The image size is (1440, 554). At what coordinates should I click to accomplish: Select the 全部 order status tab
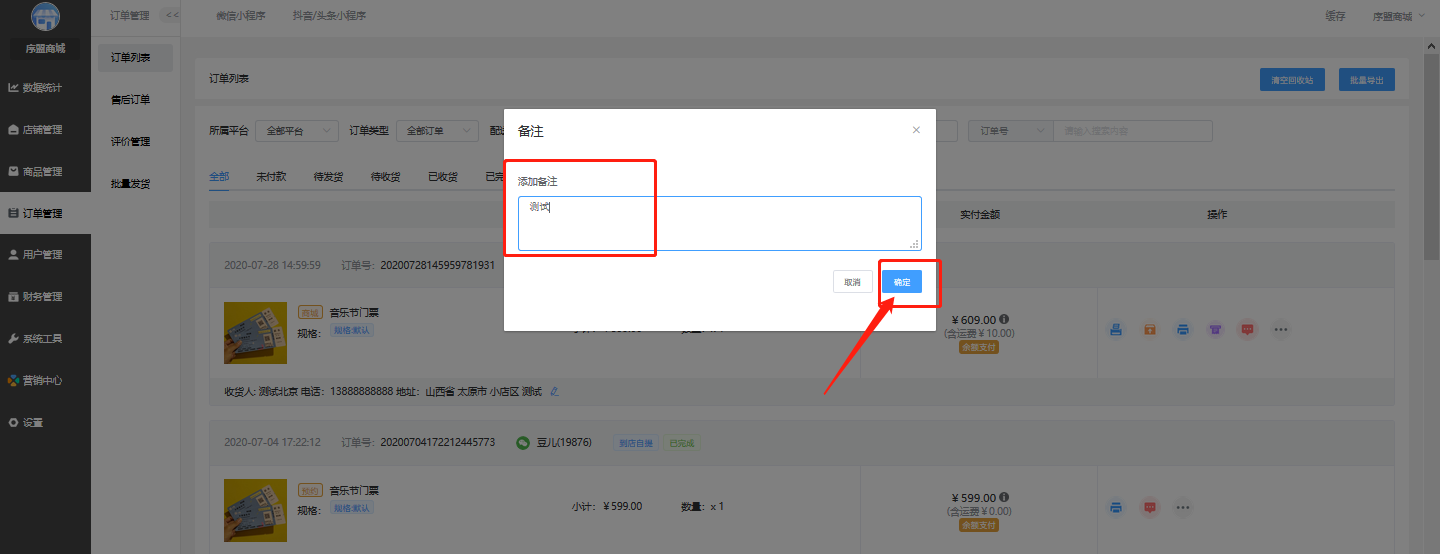[219, 177]
